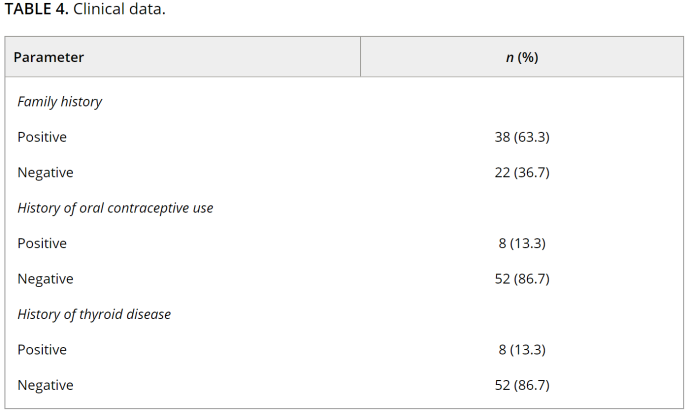This screenshot has height=416, width=691.
Task: Click the n (%) column header
Action: click(522, 57)
